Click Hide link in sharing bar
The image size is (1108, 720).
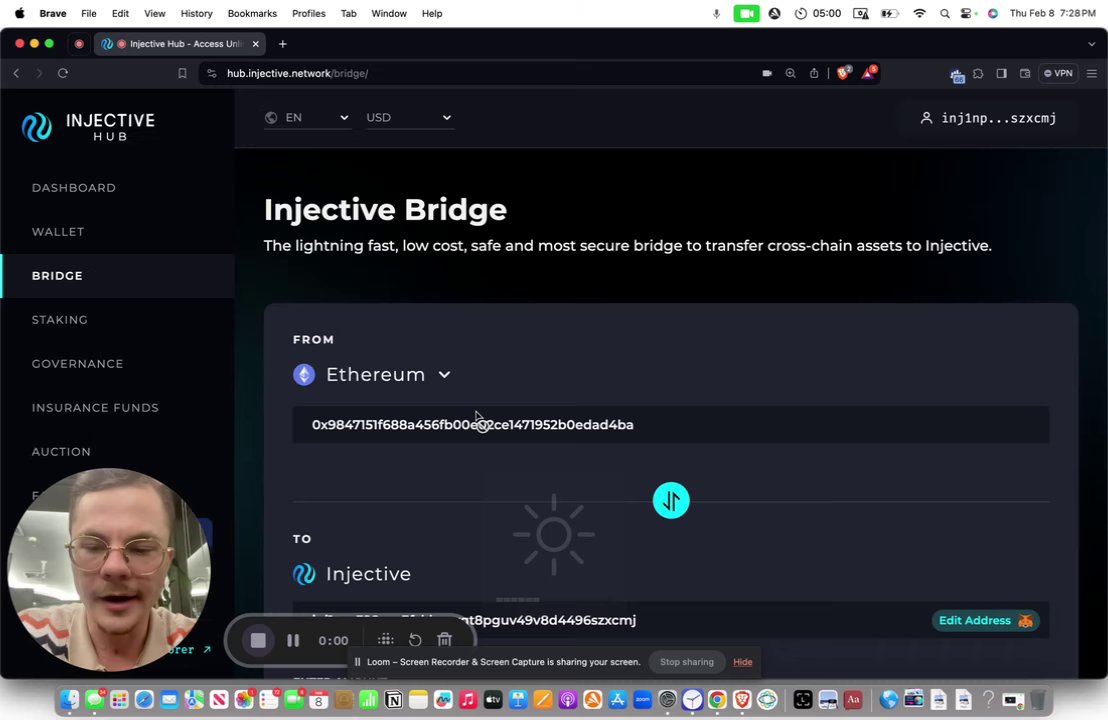(743, 662)
